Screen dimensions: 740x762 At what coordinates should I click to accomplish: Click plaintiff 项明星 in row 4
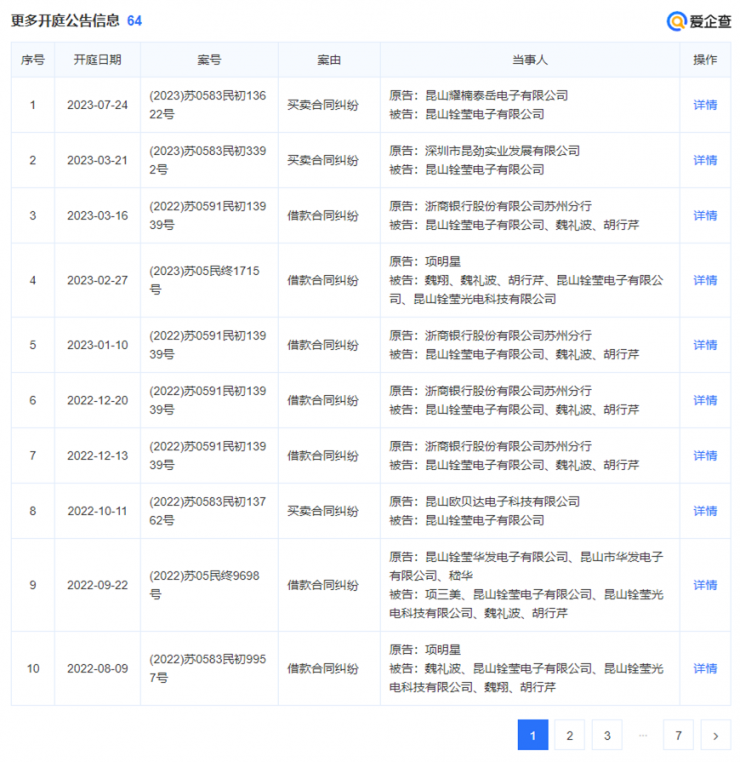click(x=443, y=262)
